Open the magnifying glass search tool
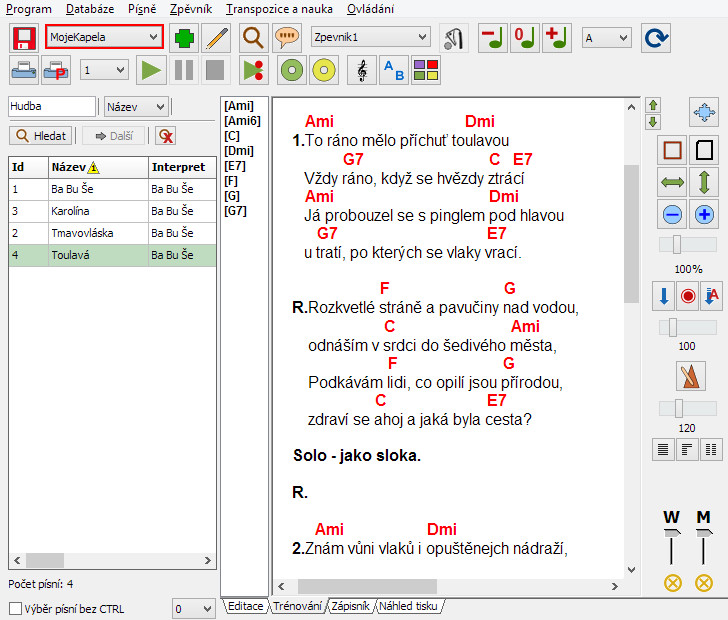Image resolution: width=728 pixels, height=620 pixels. point(253,38)
